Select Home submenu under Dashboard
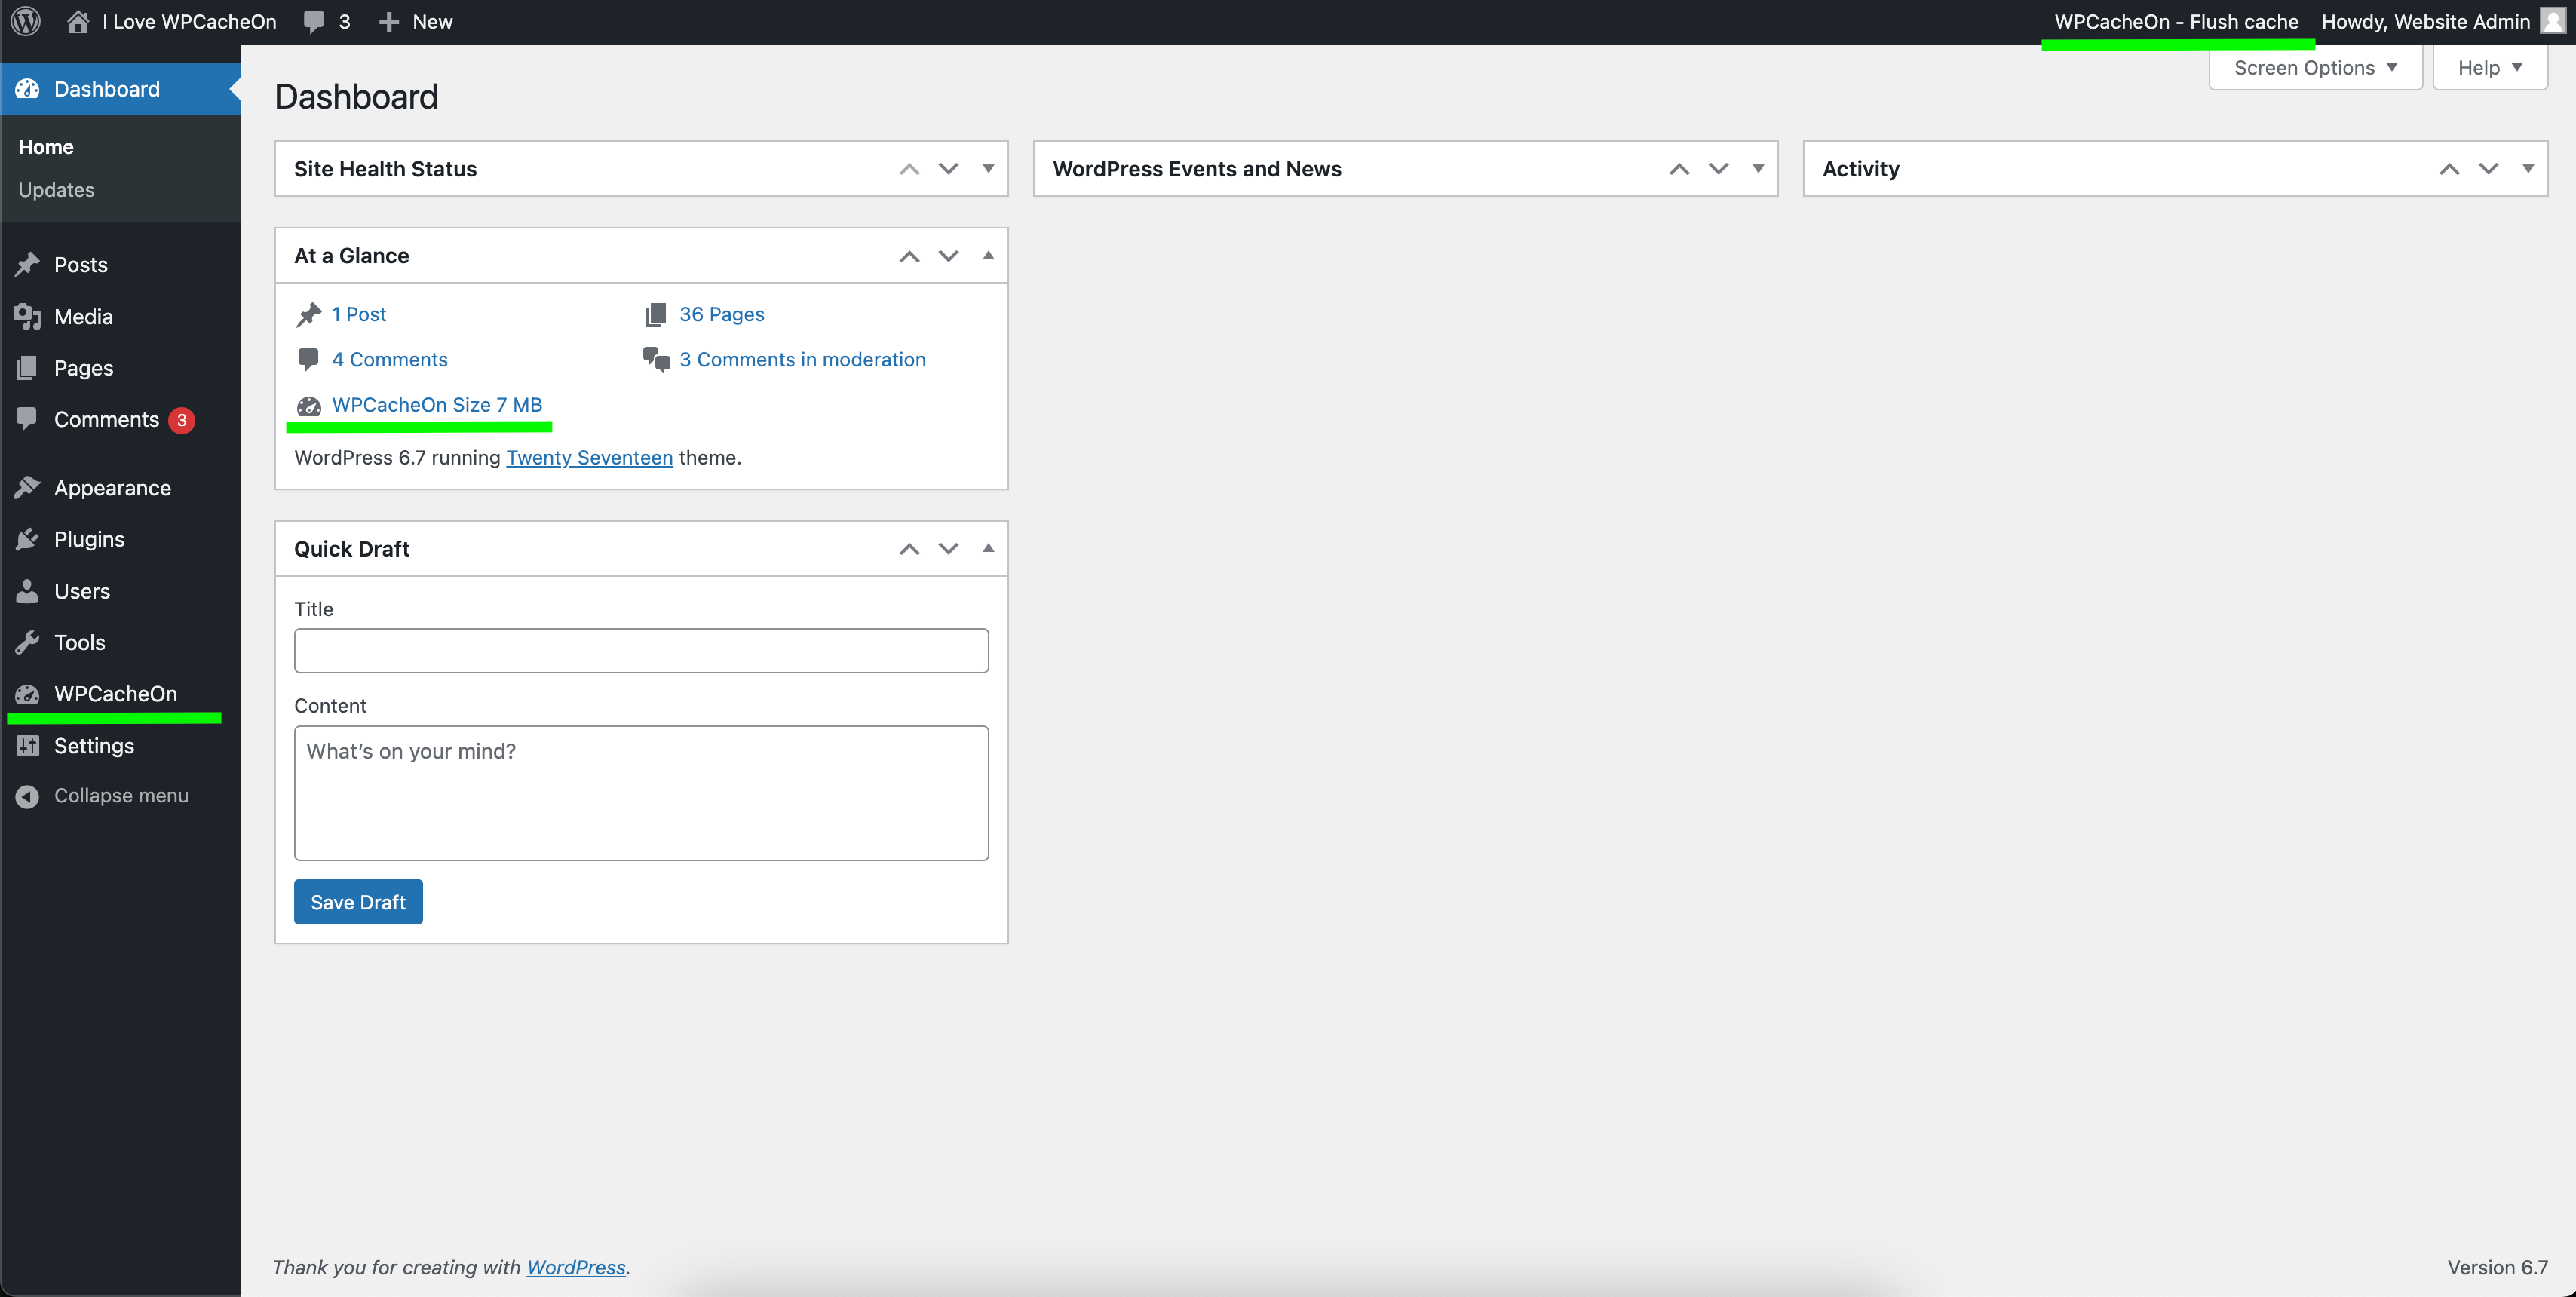 tap(46, 147)
